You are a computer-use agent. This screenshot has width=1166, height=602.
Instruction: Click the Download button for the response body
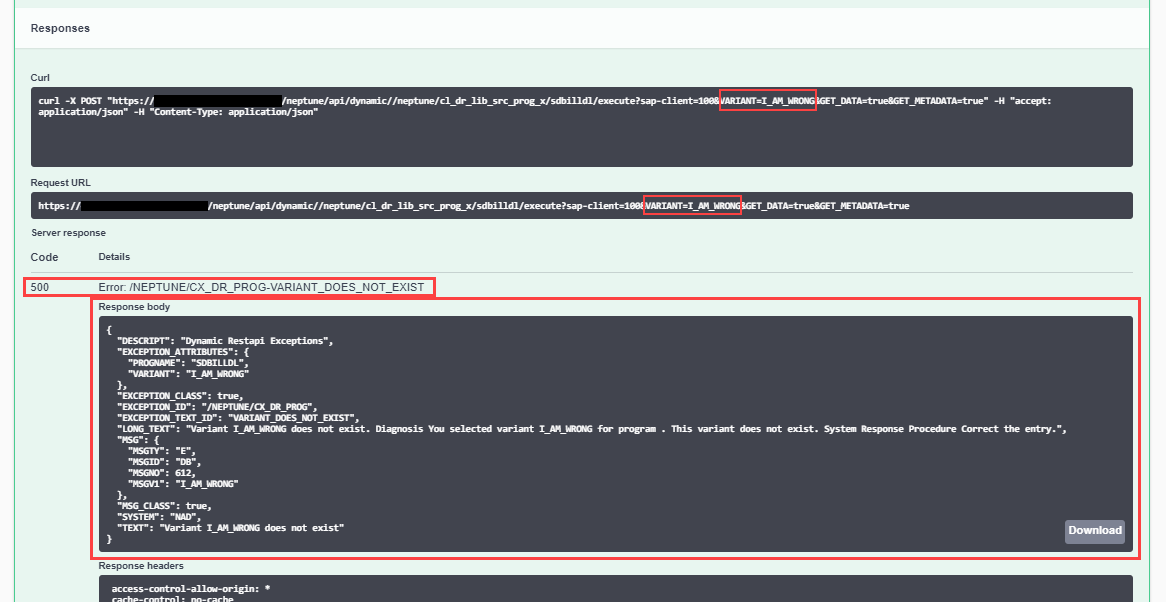pyautogui.click(x=1094, y=531)
